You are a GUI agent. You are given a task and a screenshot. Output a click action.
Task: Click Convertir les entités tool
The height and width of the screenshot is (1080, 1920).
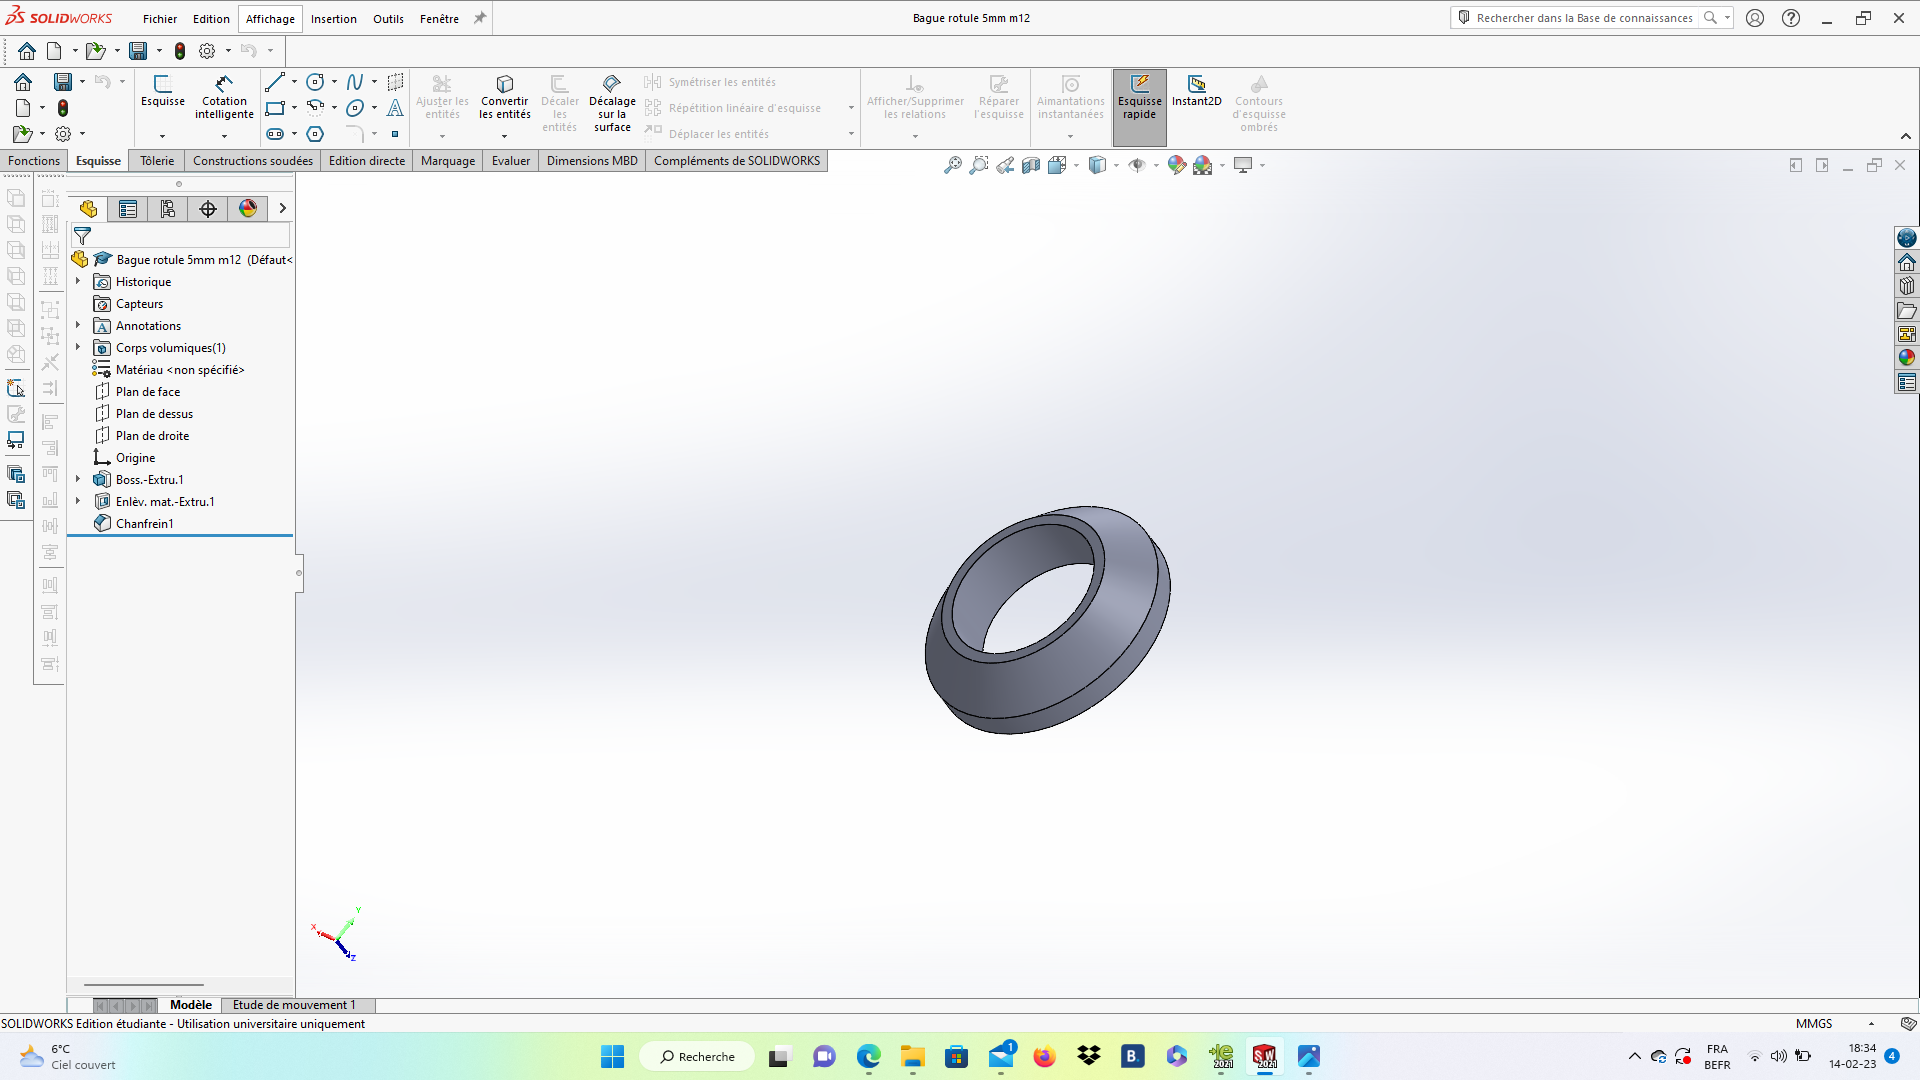504,97
